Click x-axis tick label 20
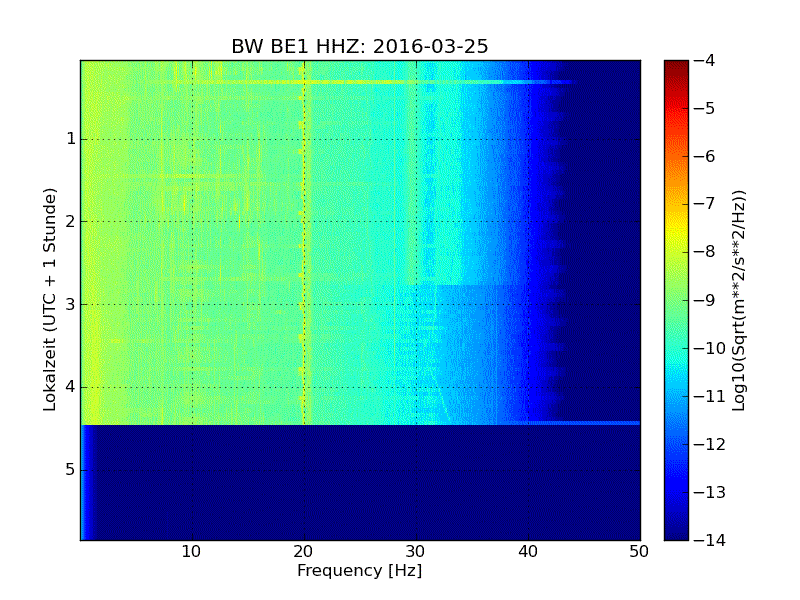This screenshot has width=800, height=600. click(304, 552)
